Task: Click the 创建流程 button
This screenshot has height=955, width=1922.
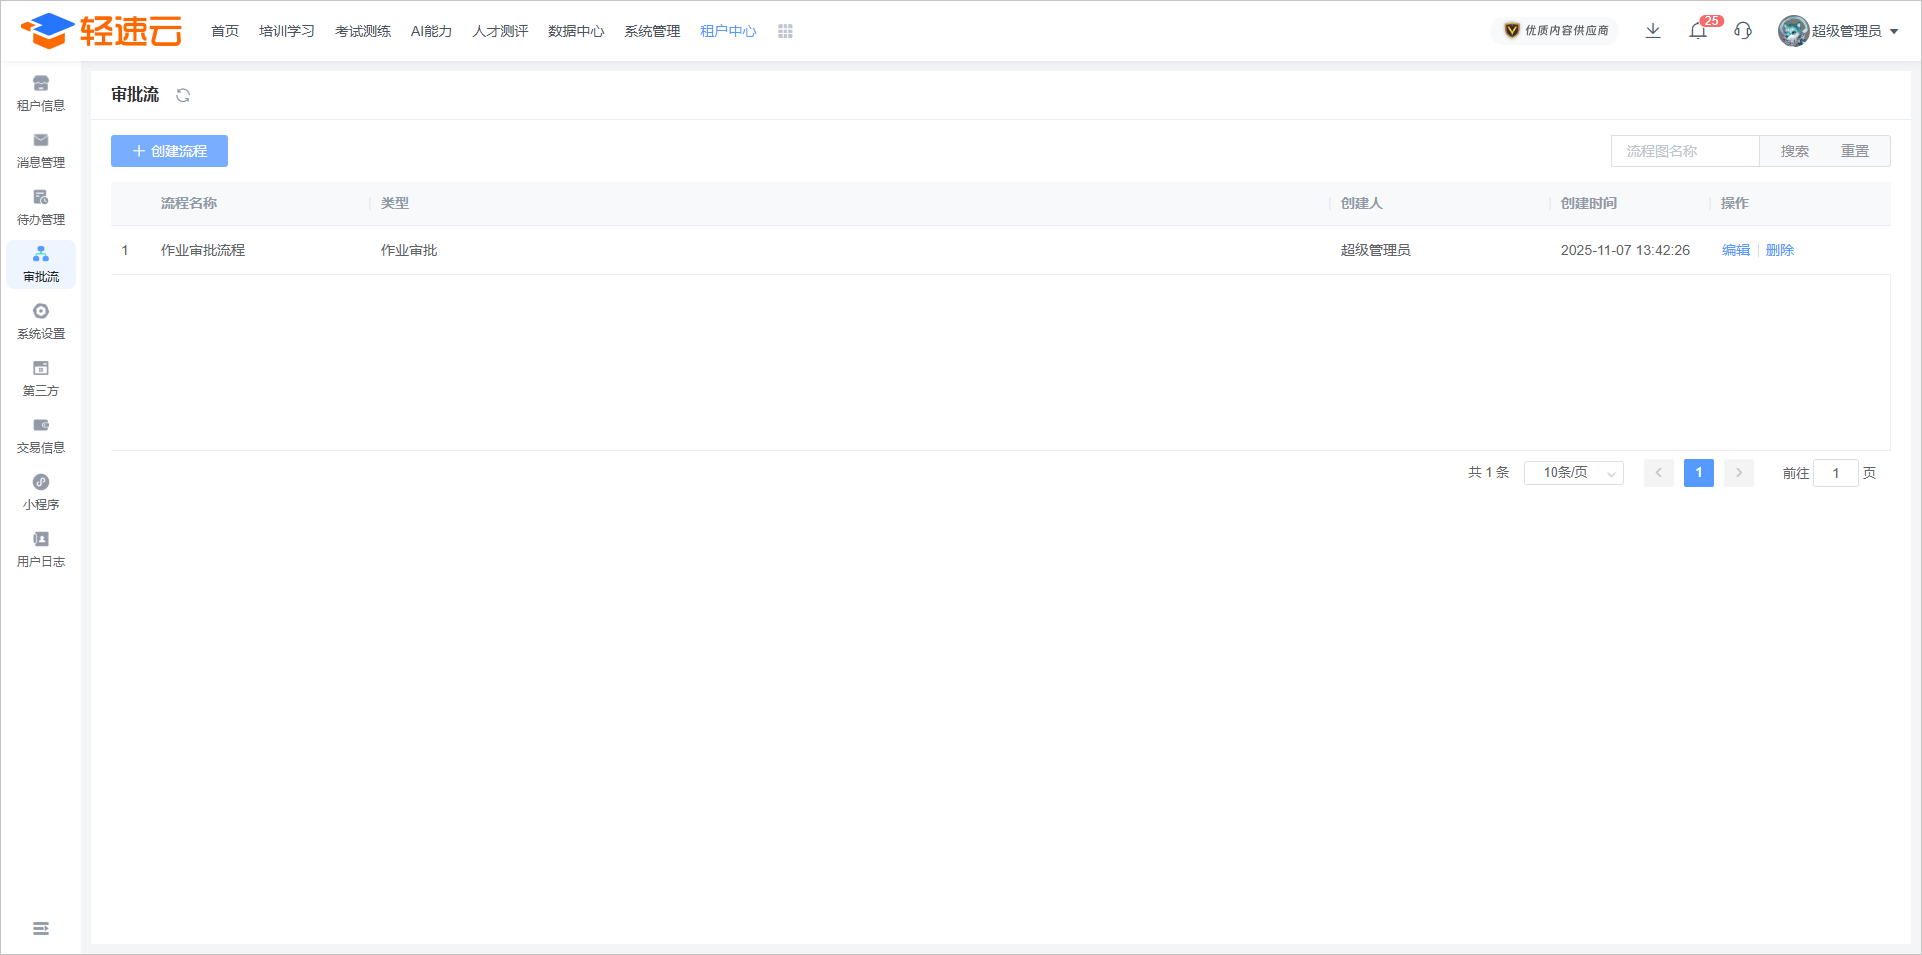Action: point(169,151)
